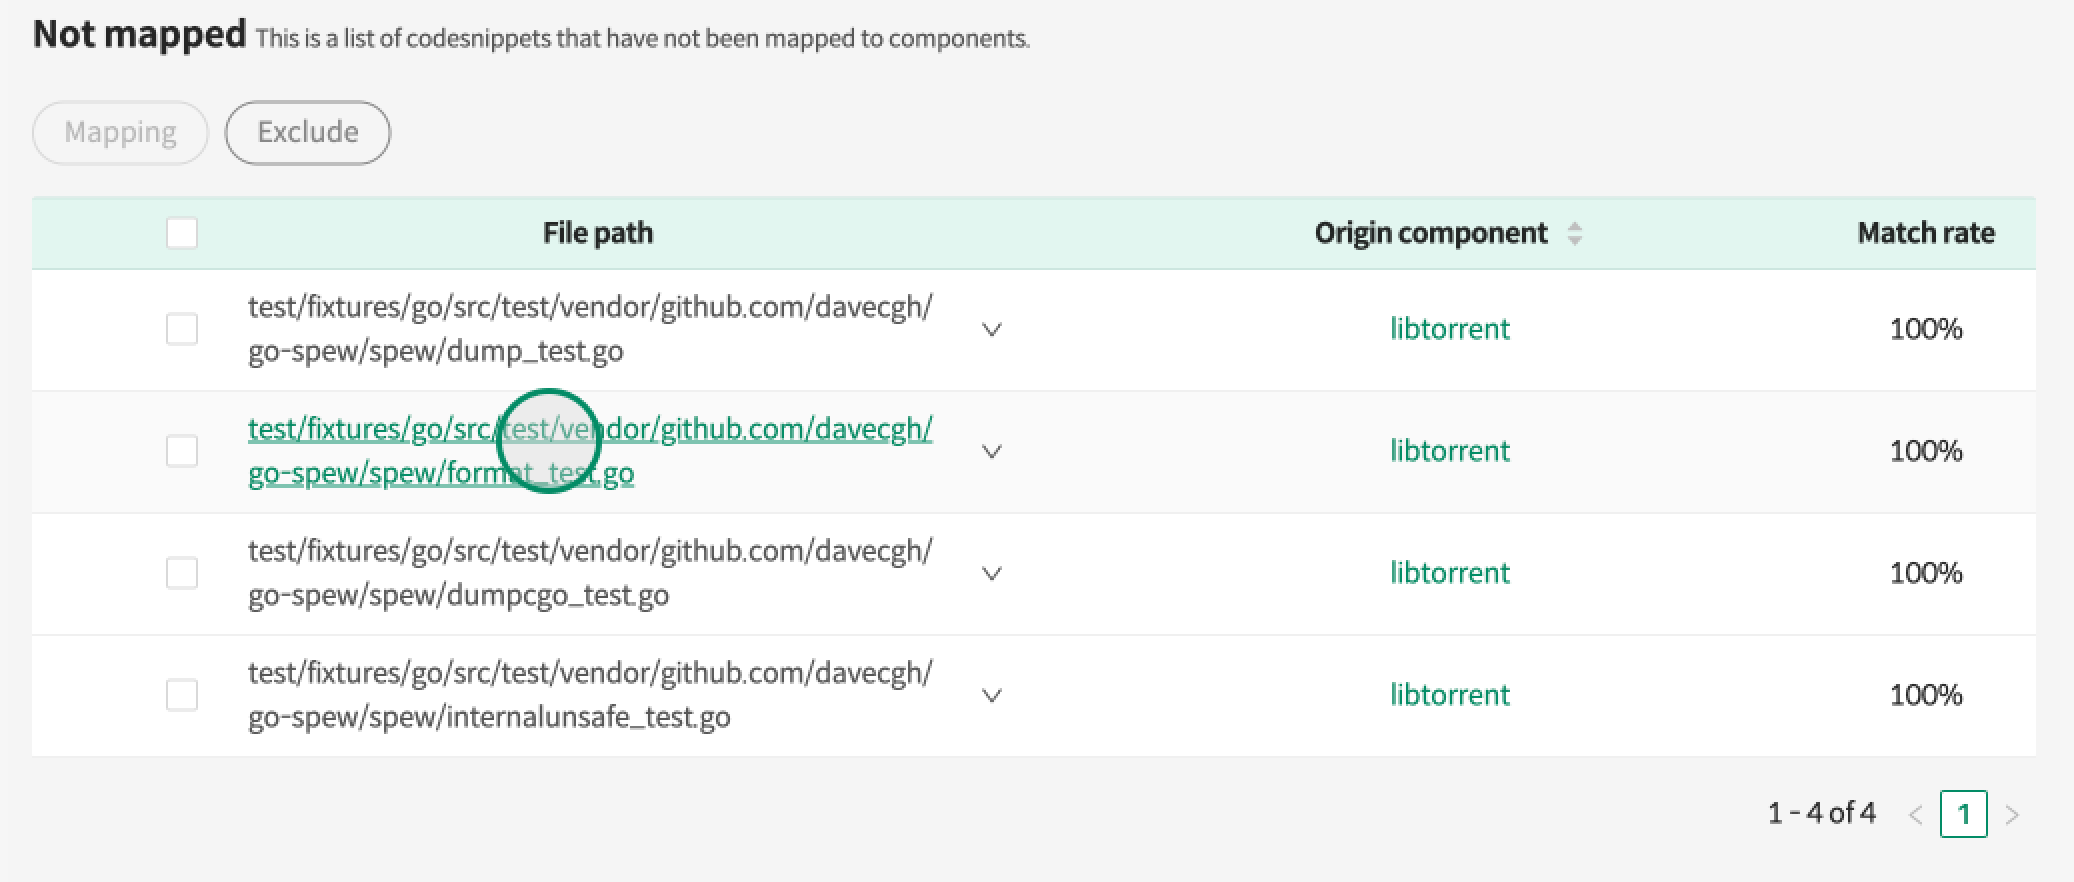
Task: Expand the dumpcgo_test.go row chevron
Action: coord(992,574)
